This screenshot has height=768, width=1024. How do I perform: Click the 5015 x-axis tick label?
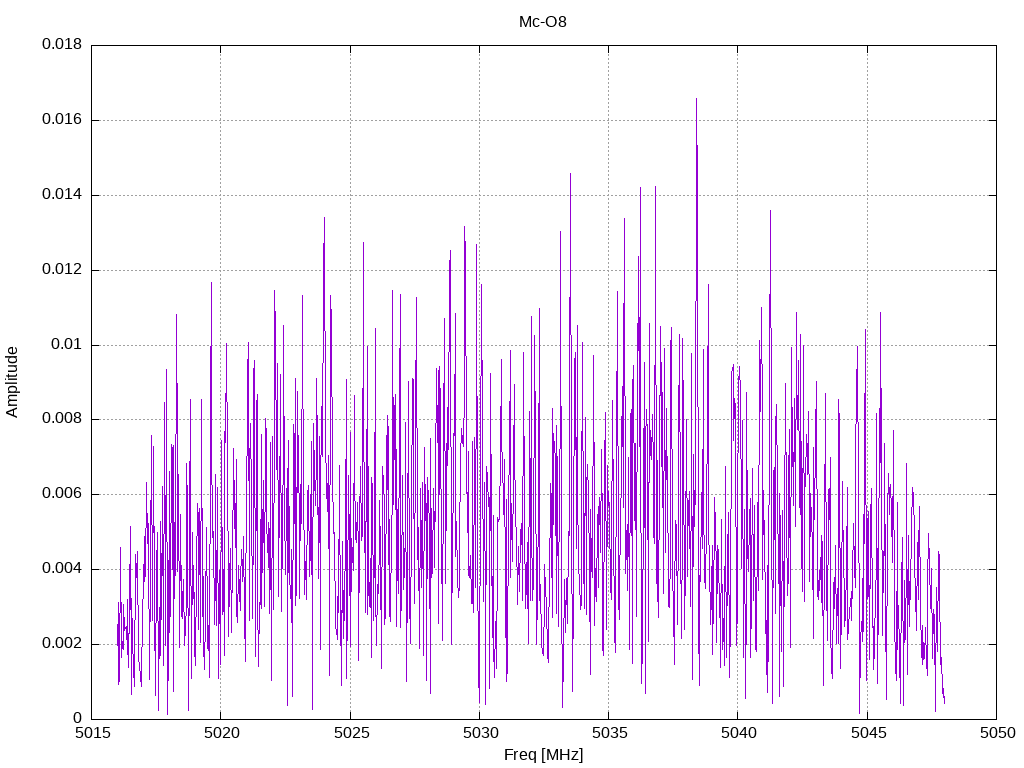(x=91, y=733)
